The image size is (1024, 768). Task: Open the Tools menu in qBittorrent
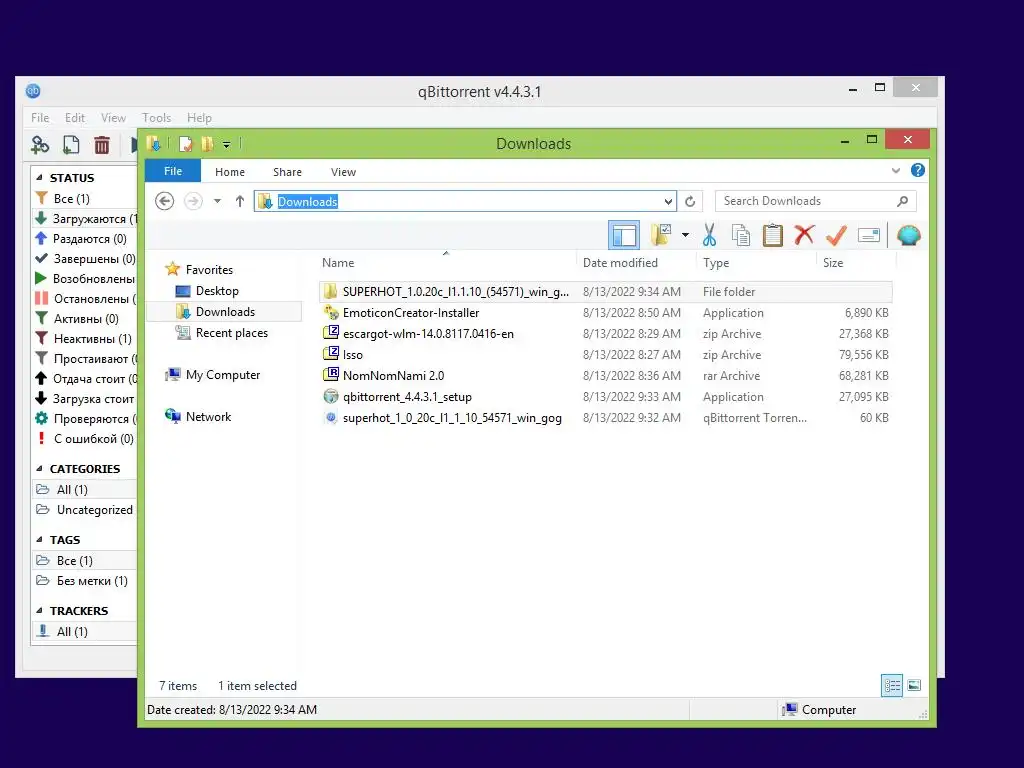click(x=156, y=118)
